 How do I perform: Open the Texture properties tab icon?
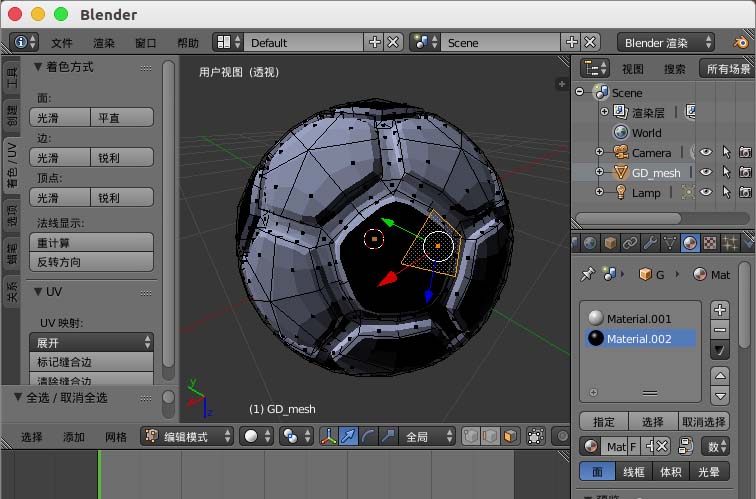pos(709,243)
